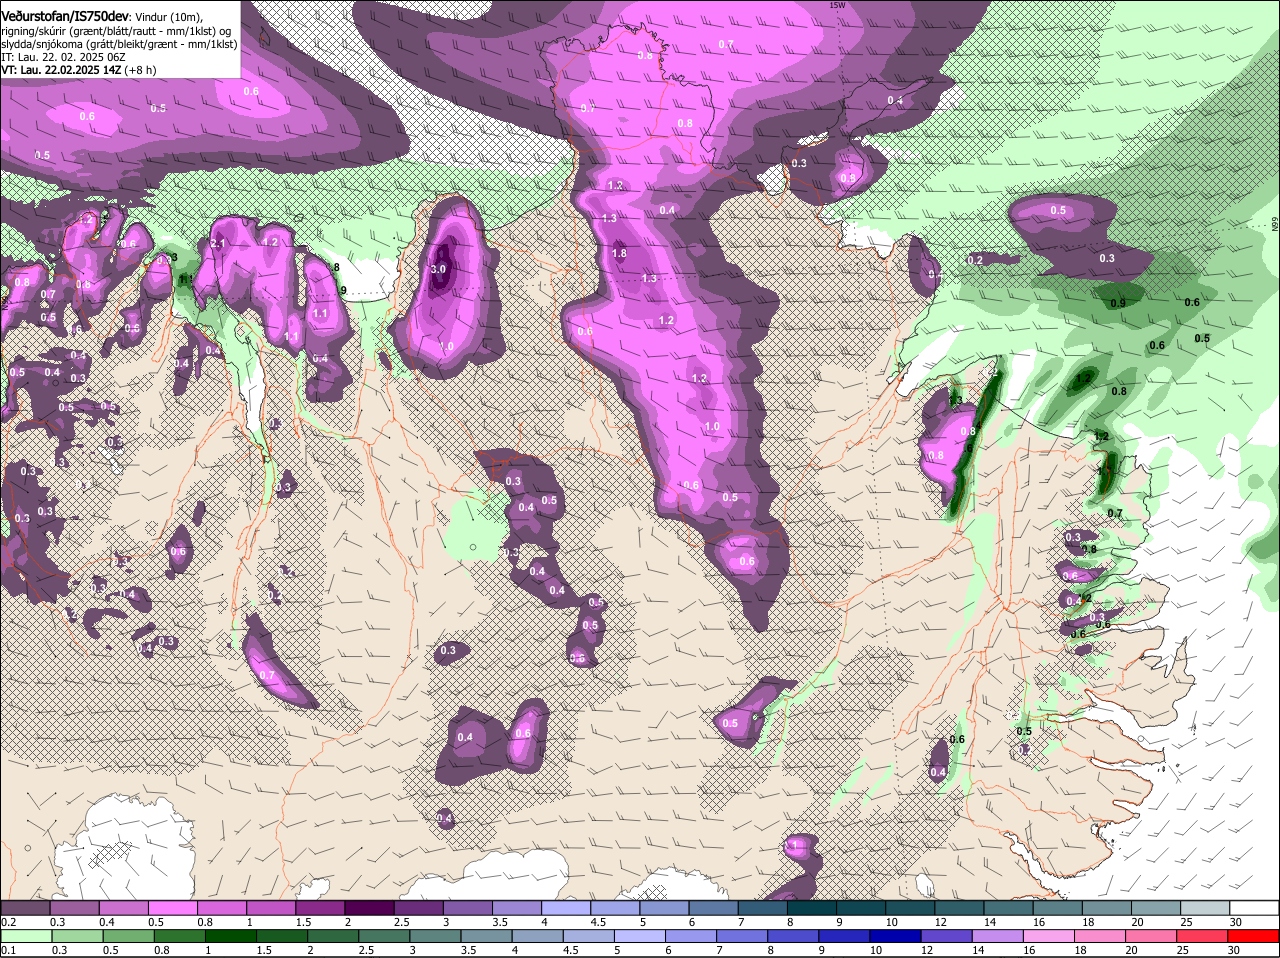Click the '3.0' value on the map
This screenshot has width=1280, height=958.
438,269
